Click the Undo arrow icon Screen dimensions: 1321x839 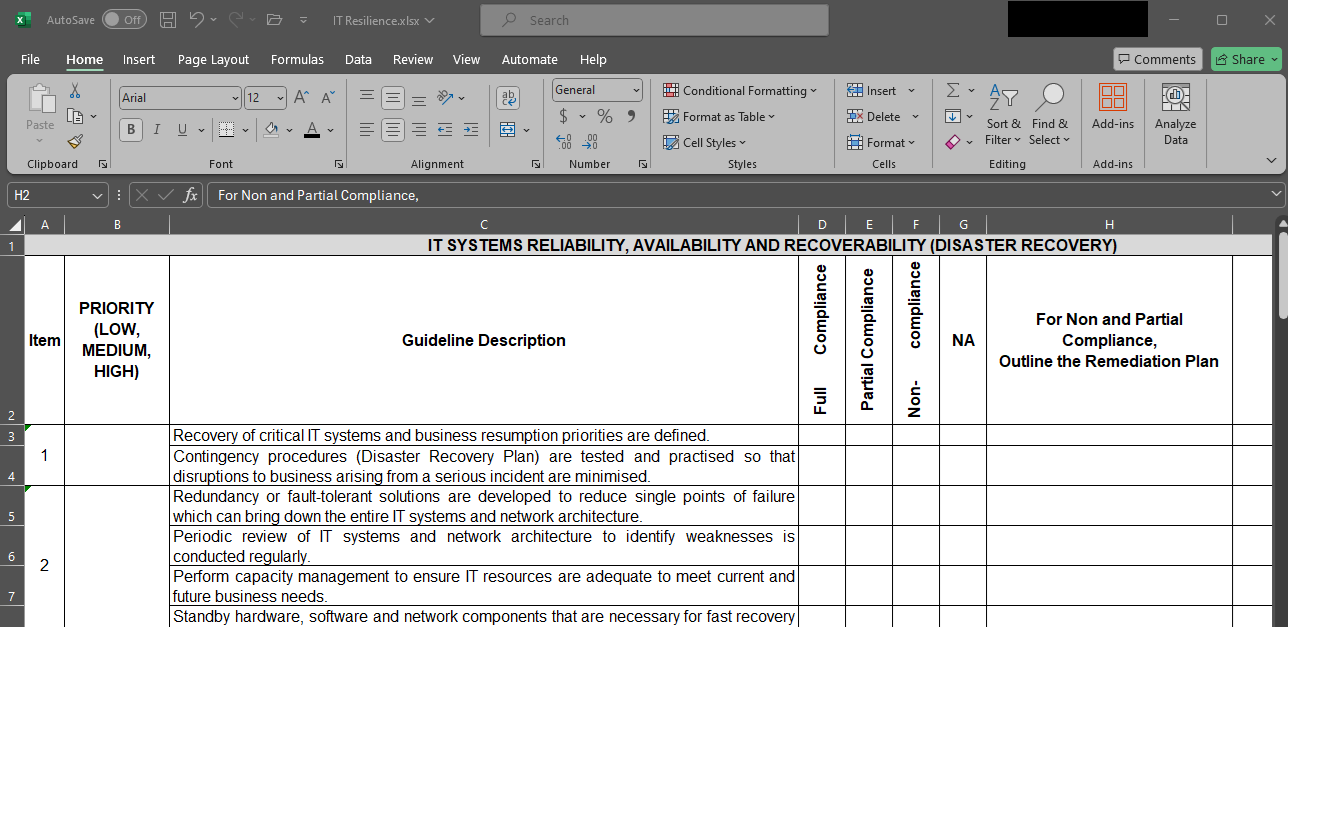click(x=197, y=20)
